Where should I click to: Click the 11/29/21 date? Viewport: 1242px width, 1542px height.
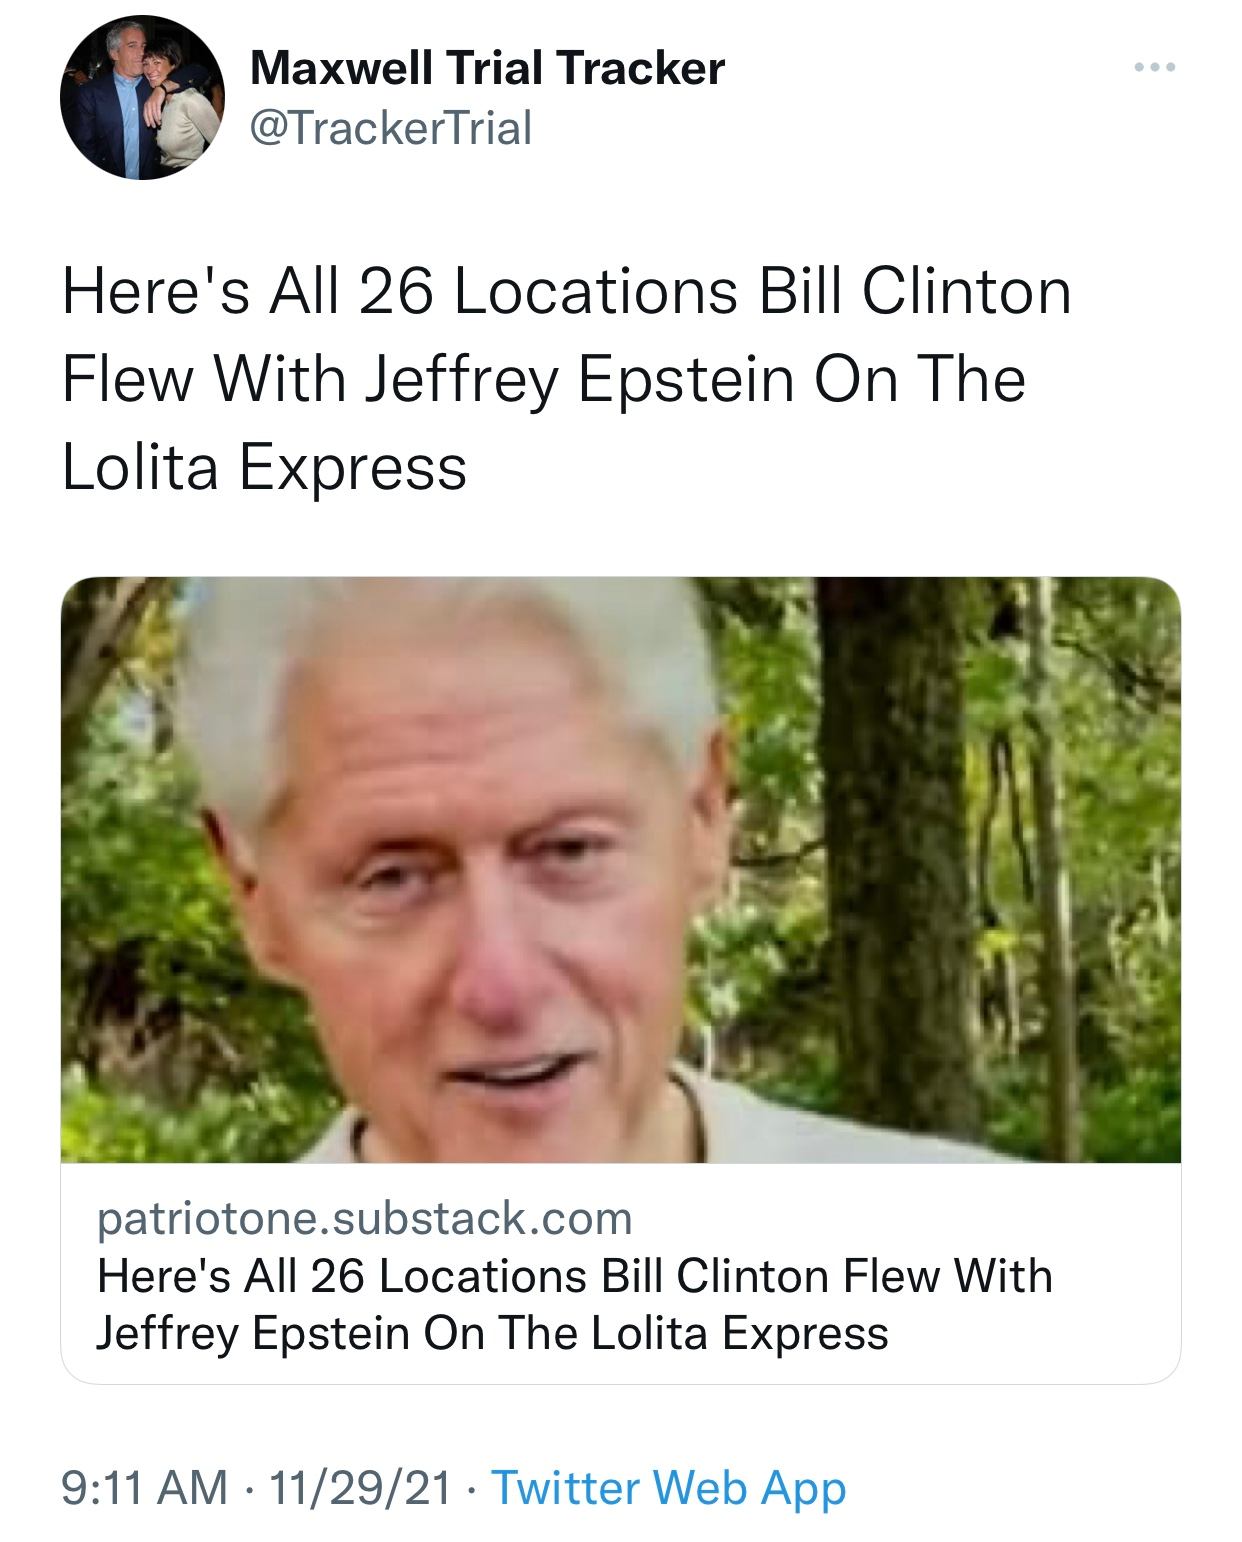359,1487
